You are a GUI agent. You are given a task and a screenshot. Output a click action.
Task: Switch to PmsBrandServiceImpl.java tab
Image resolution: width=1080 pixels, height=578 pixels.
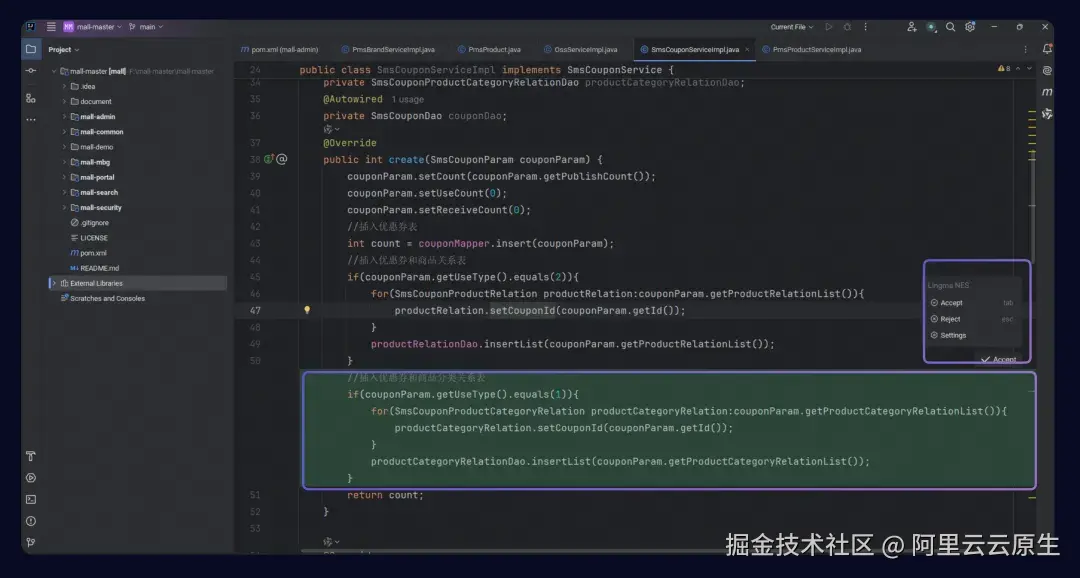pyautogui.click(x=388, y=50)
